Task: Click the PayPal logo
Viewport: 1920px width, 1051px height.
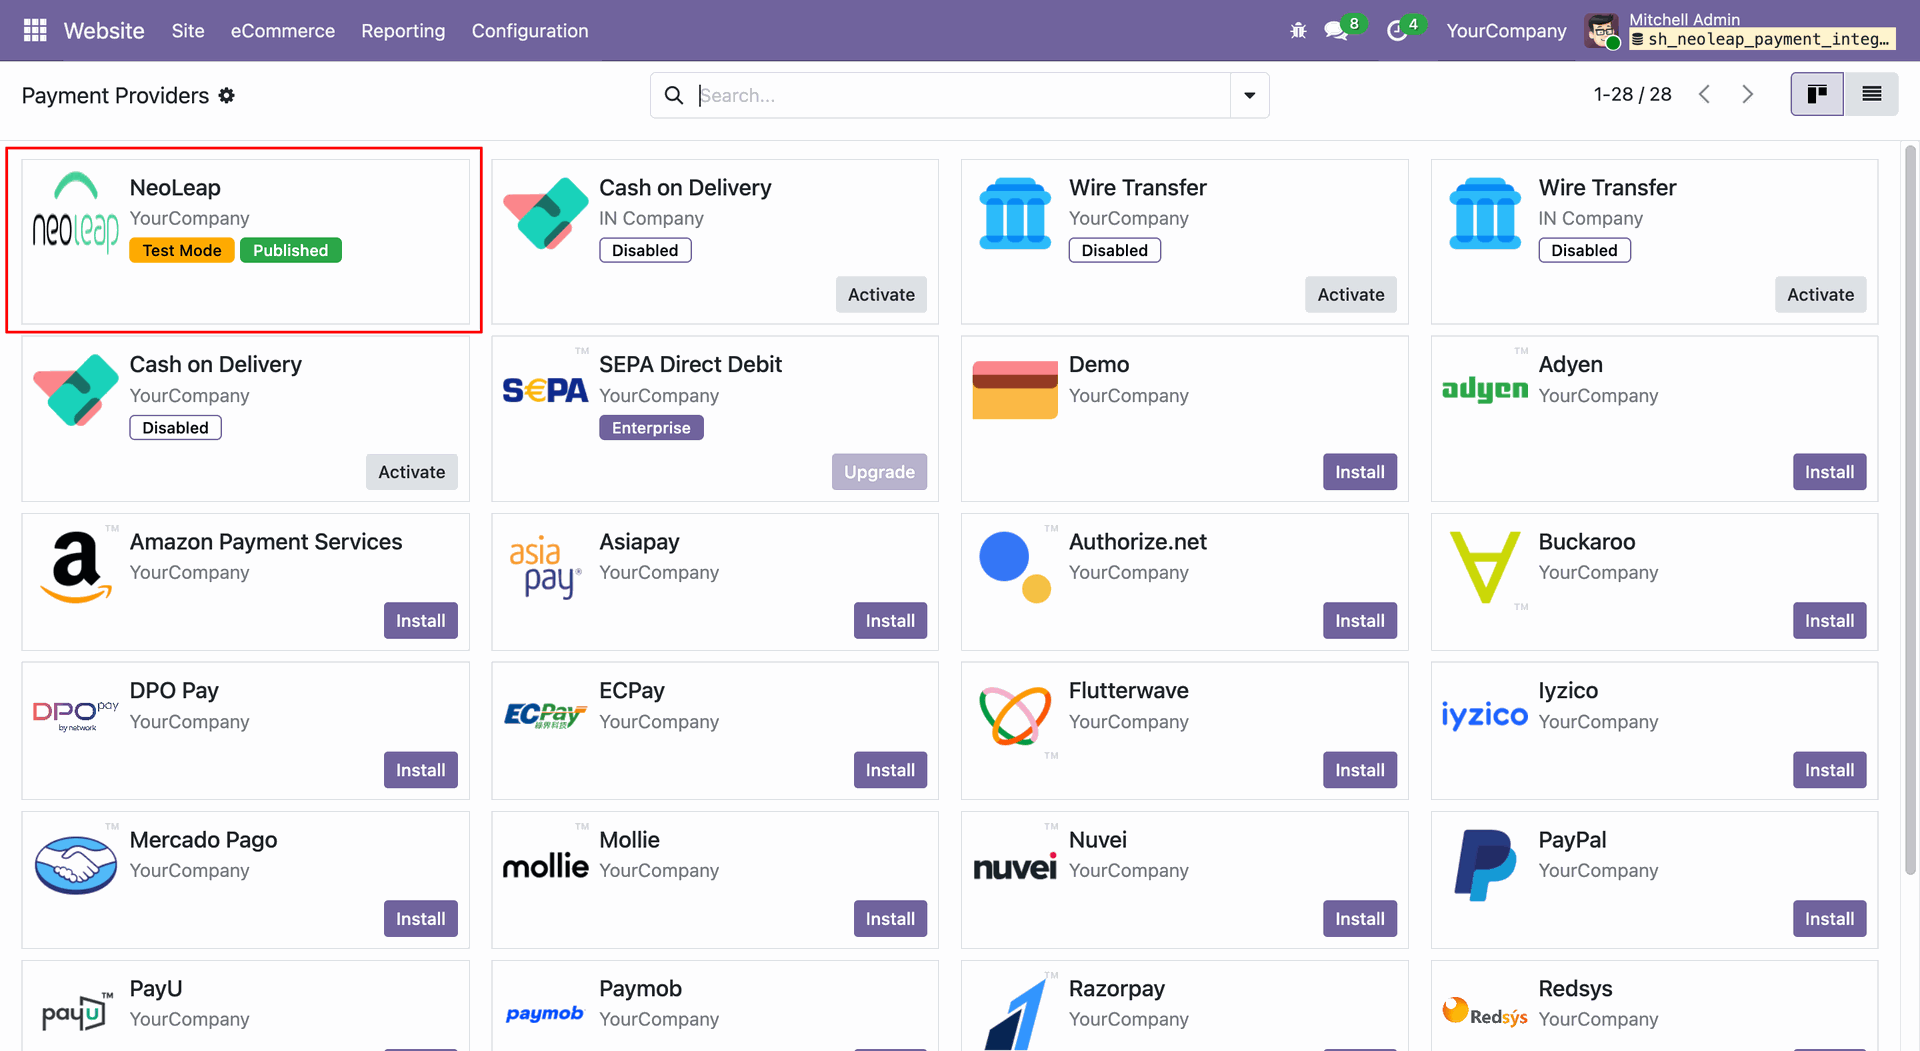Action: (x=1485, y=865)
